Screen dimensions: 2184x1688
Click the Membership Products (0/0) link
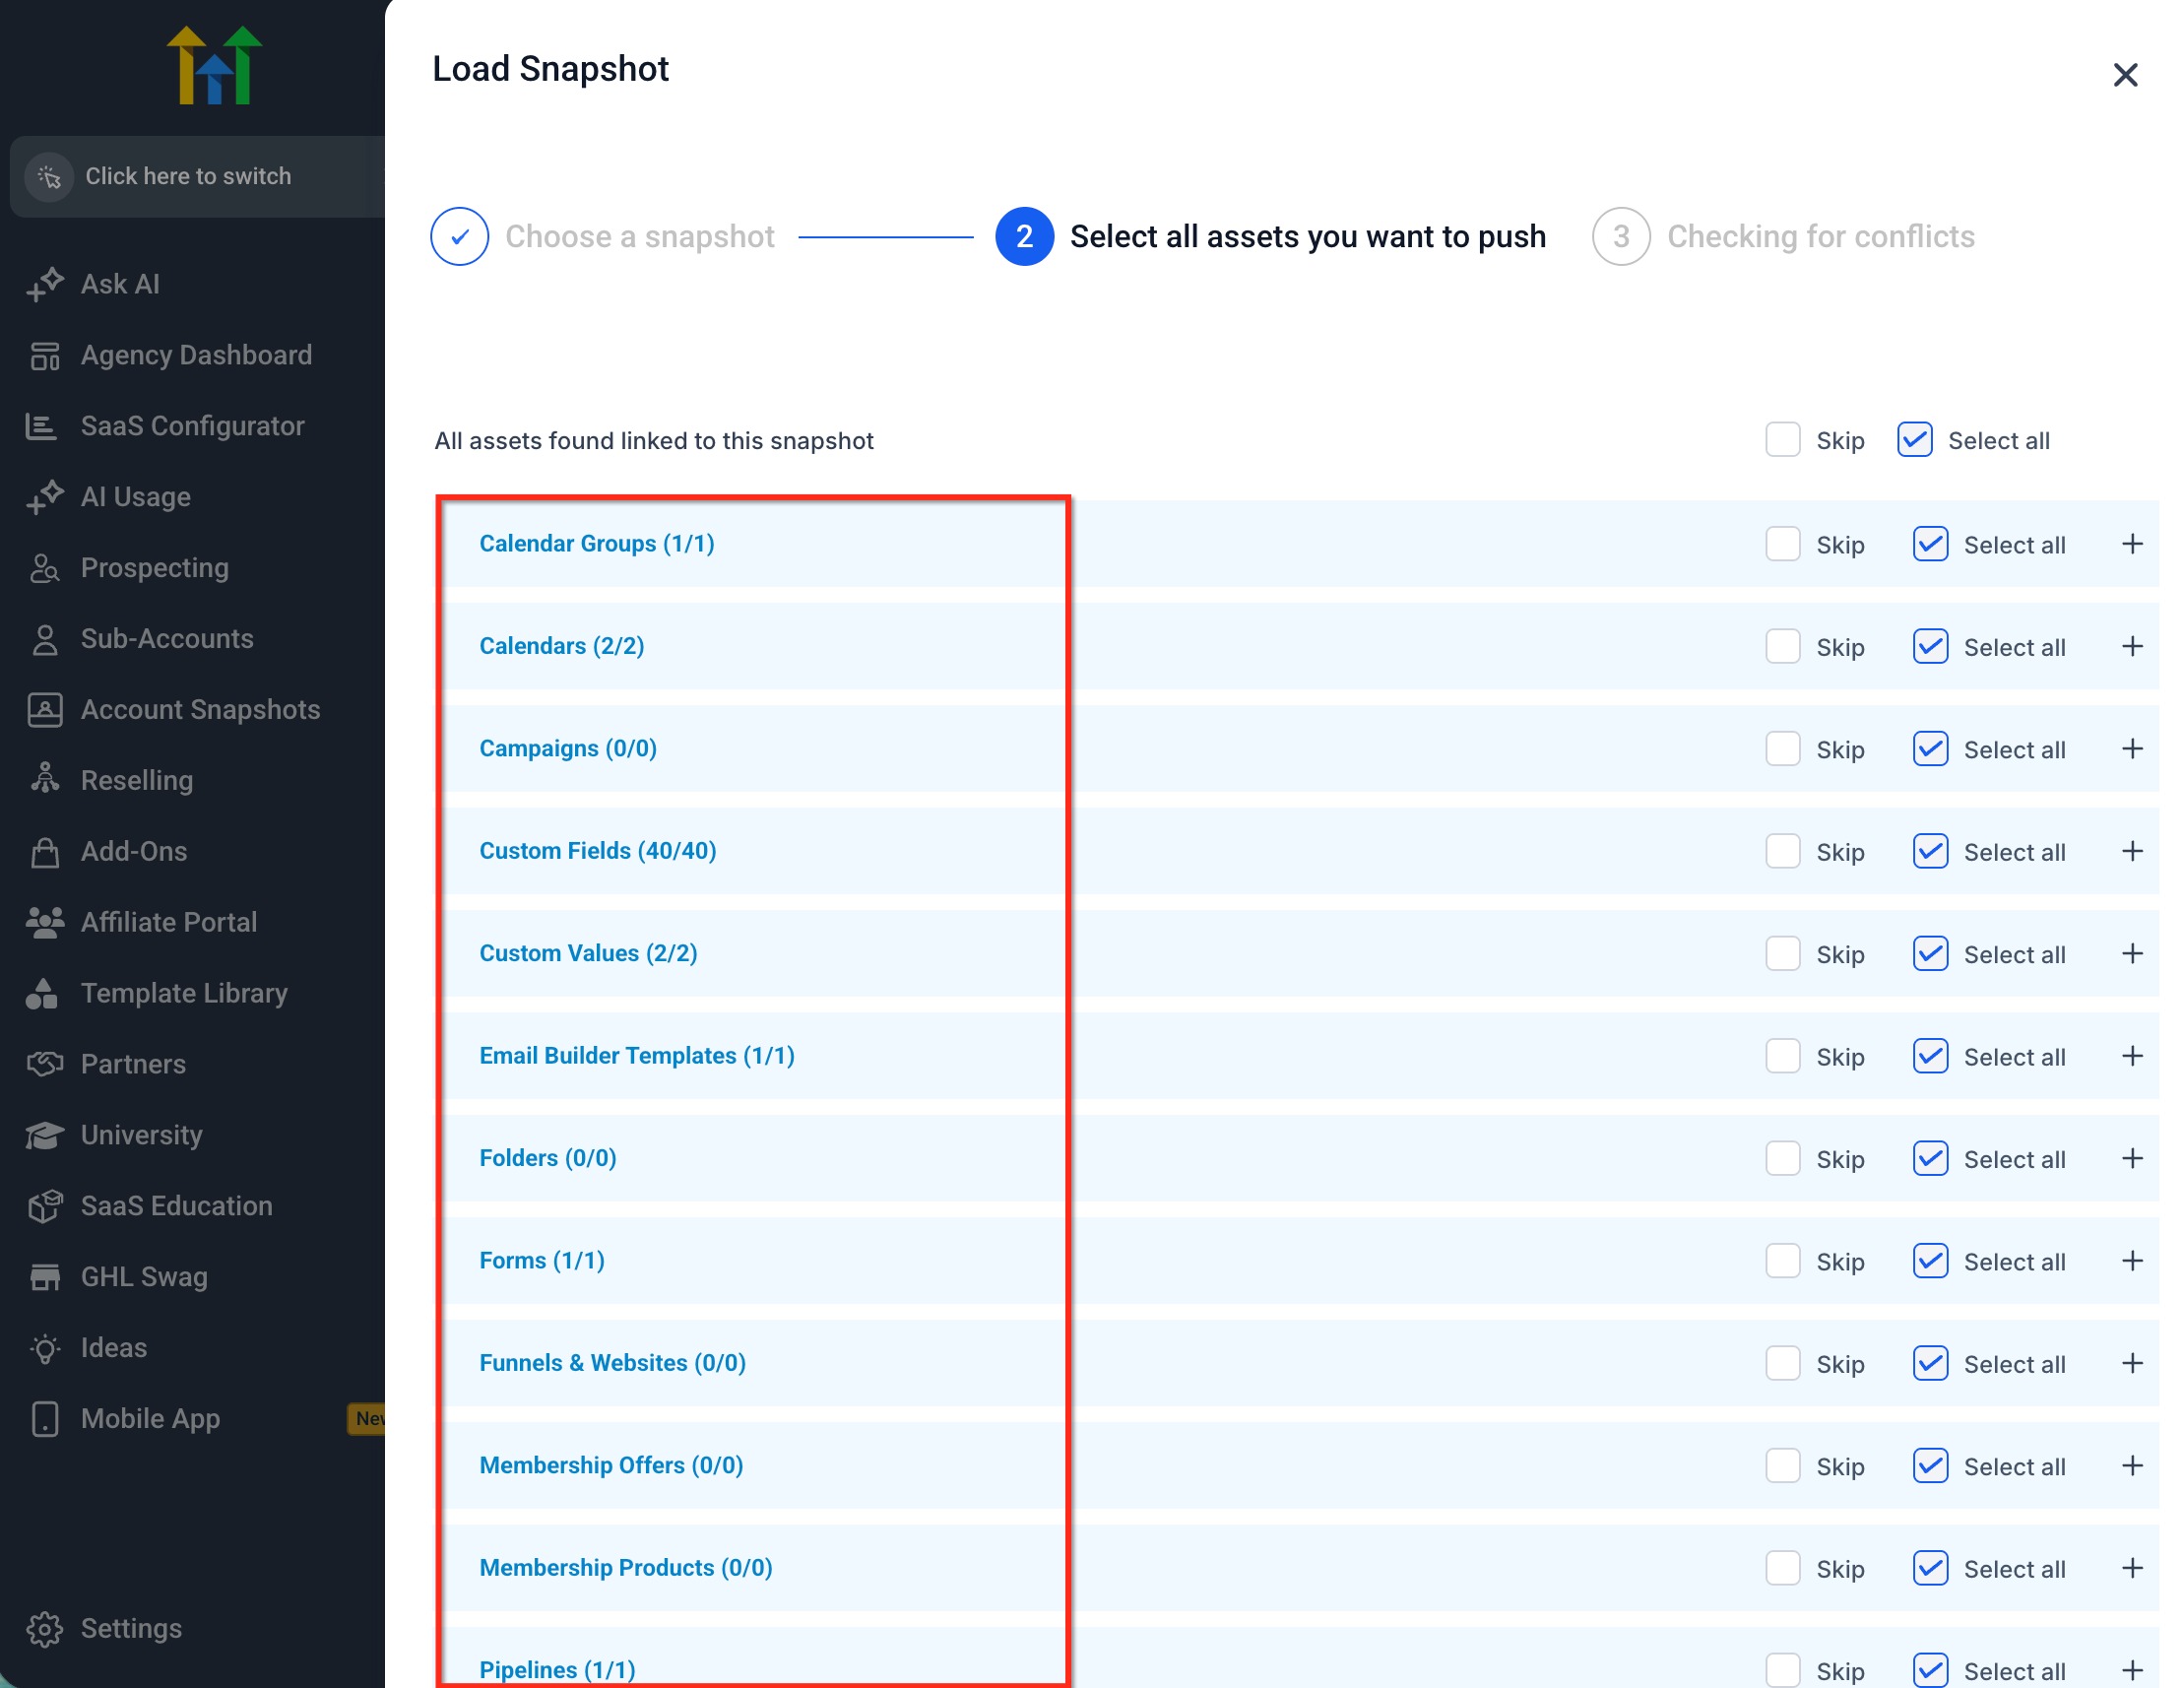tap(626, 1568)
